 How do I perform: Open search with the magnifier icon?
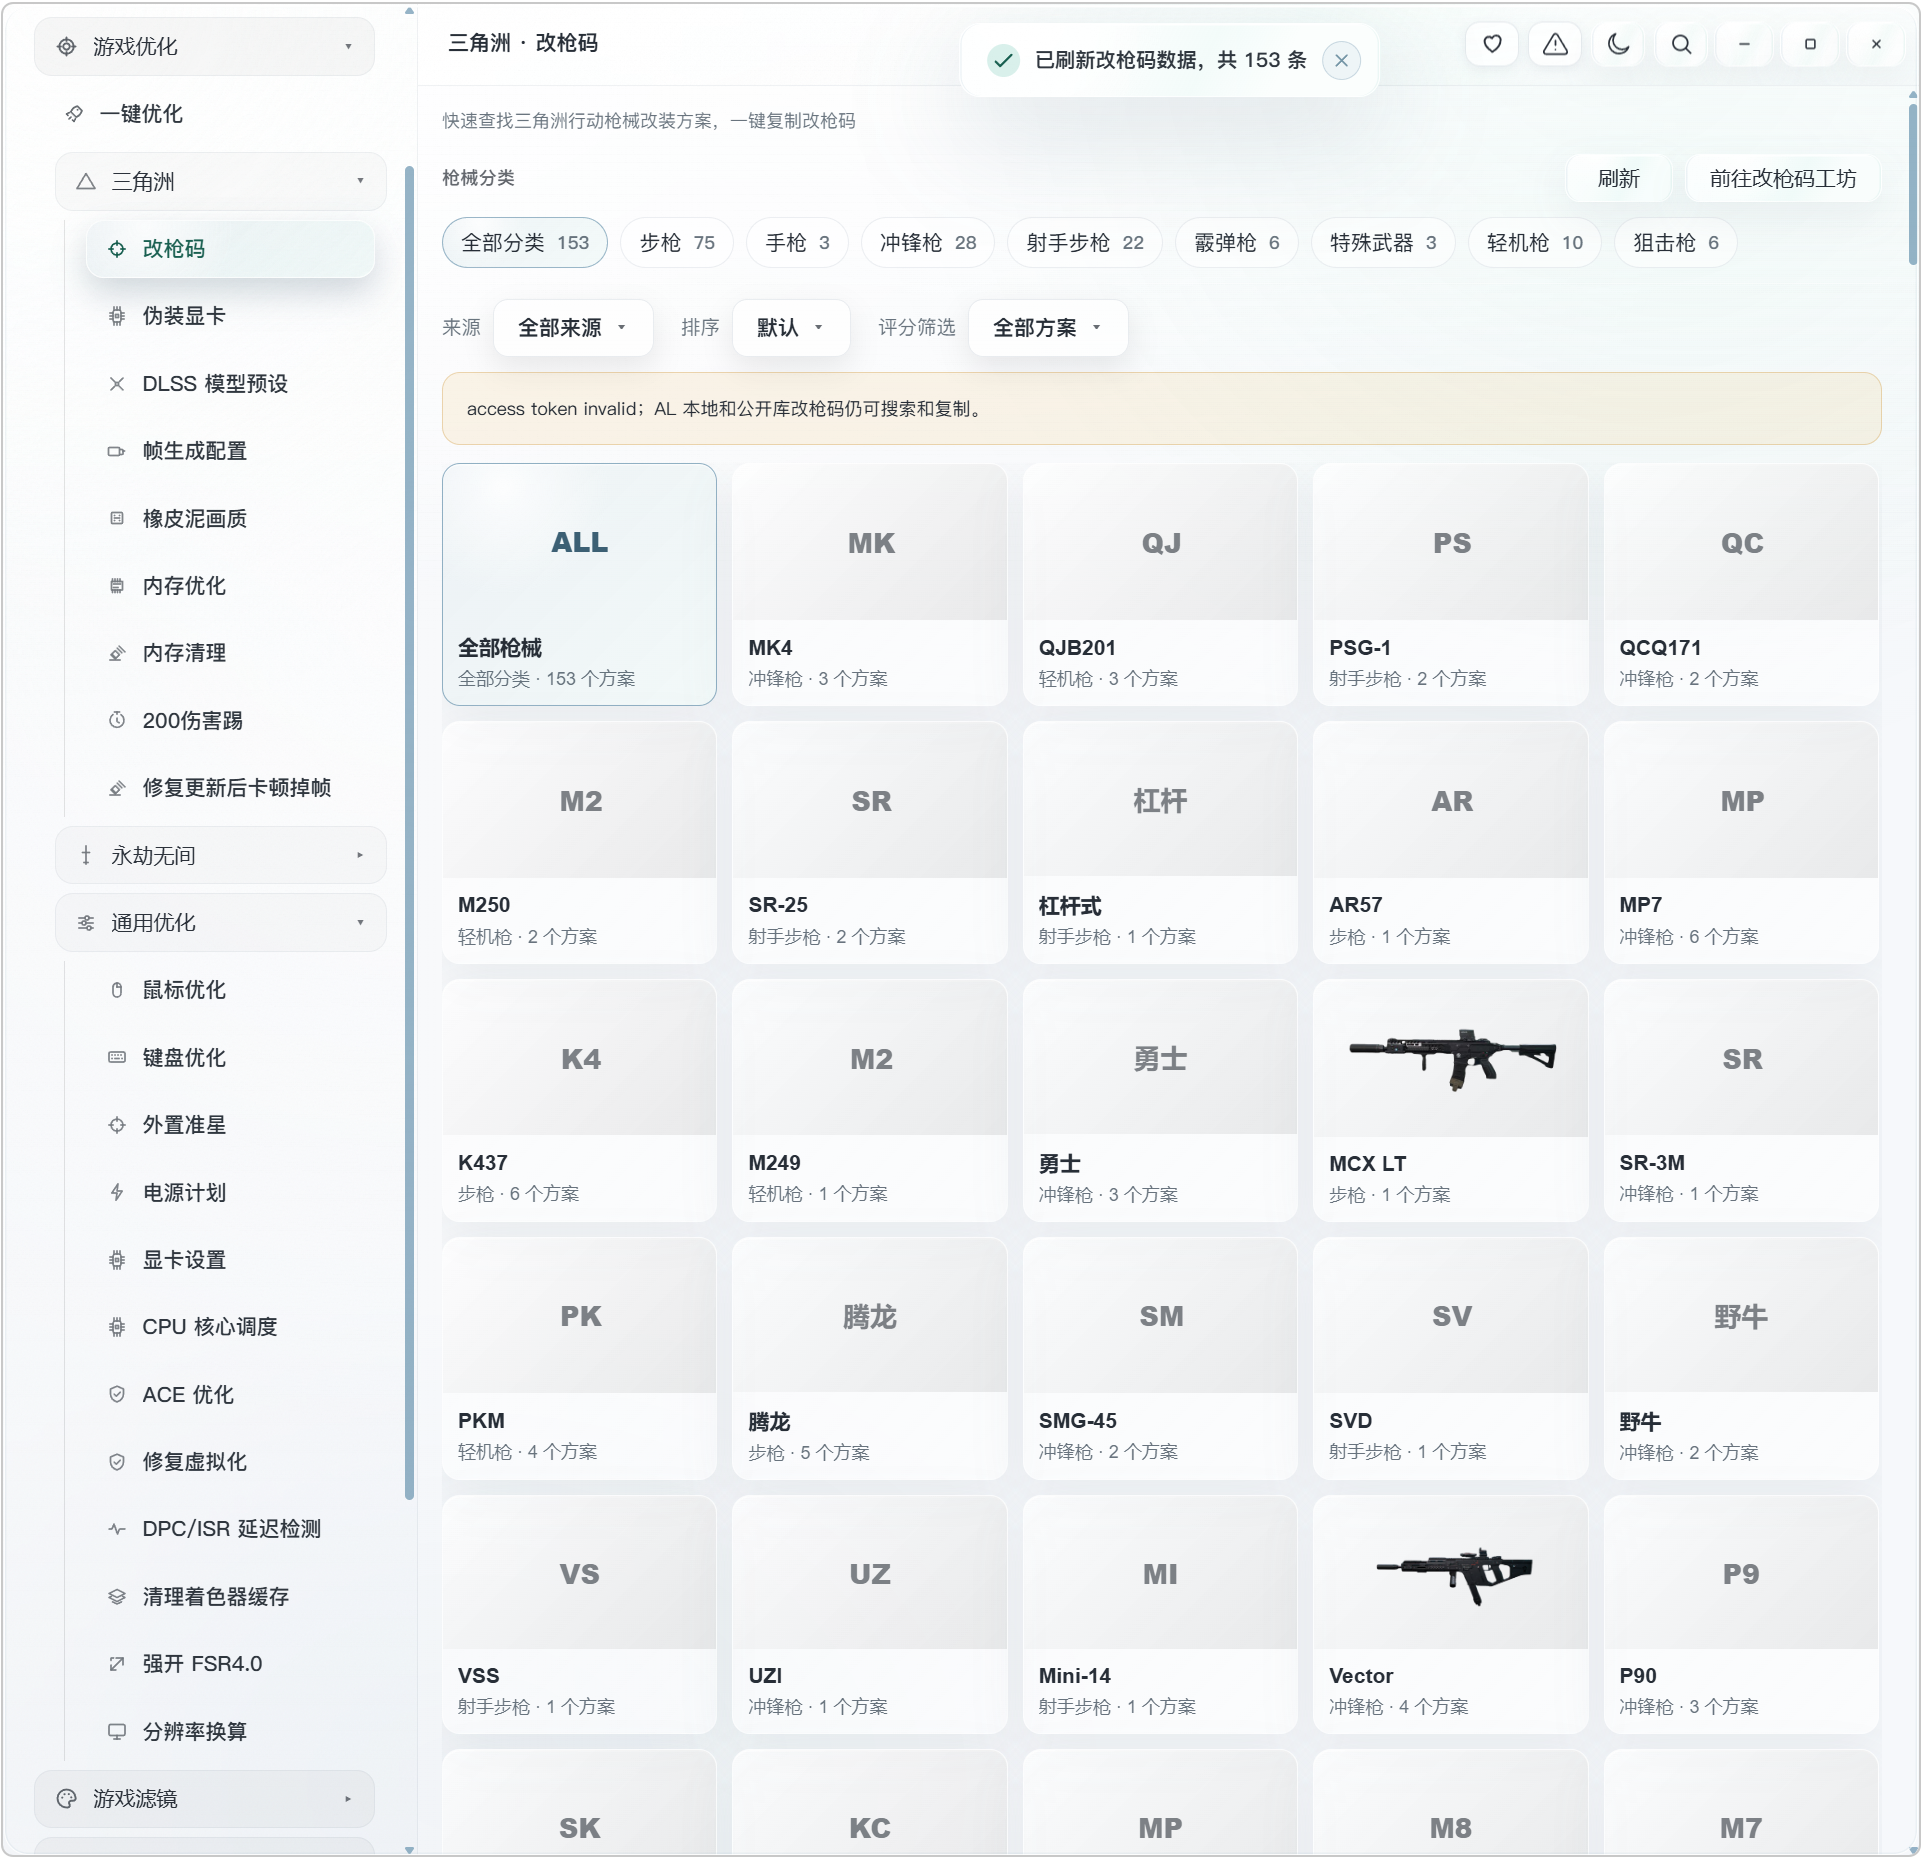[1681, 44]
